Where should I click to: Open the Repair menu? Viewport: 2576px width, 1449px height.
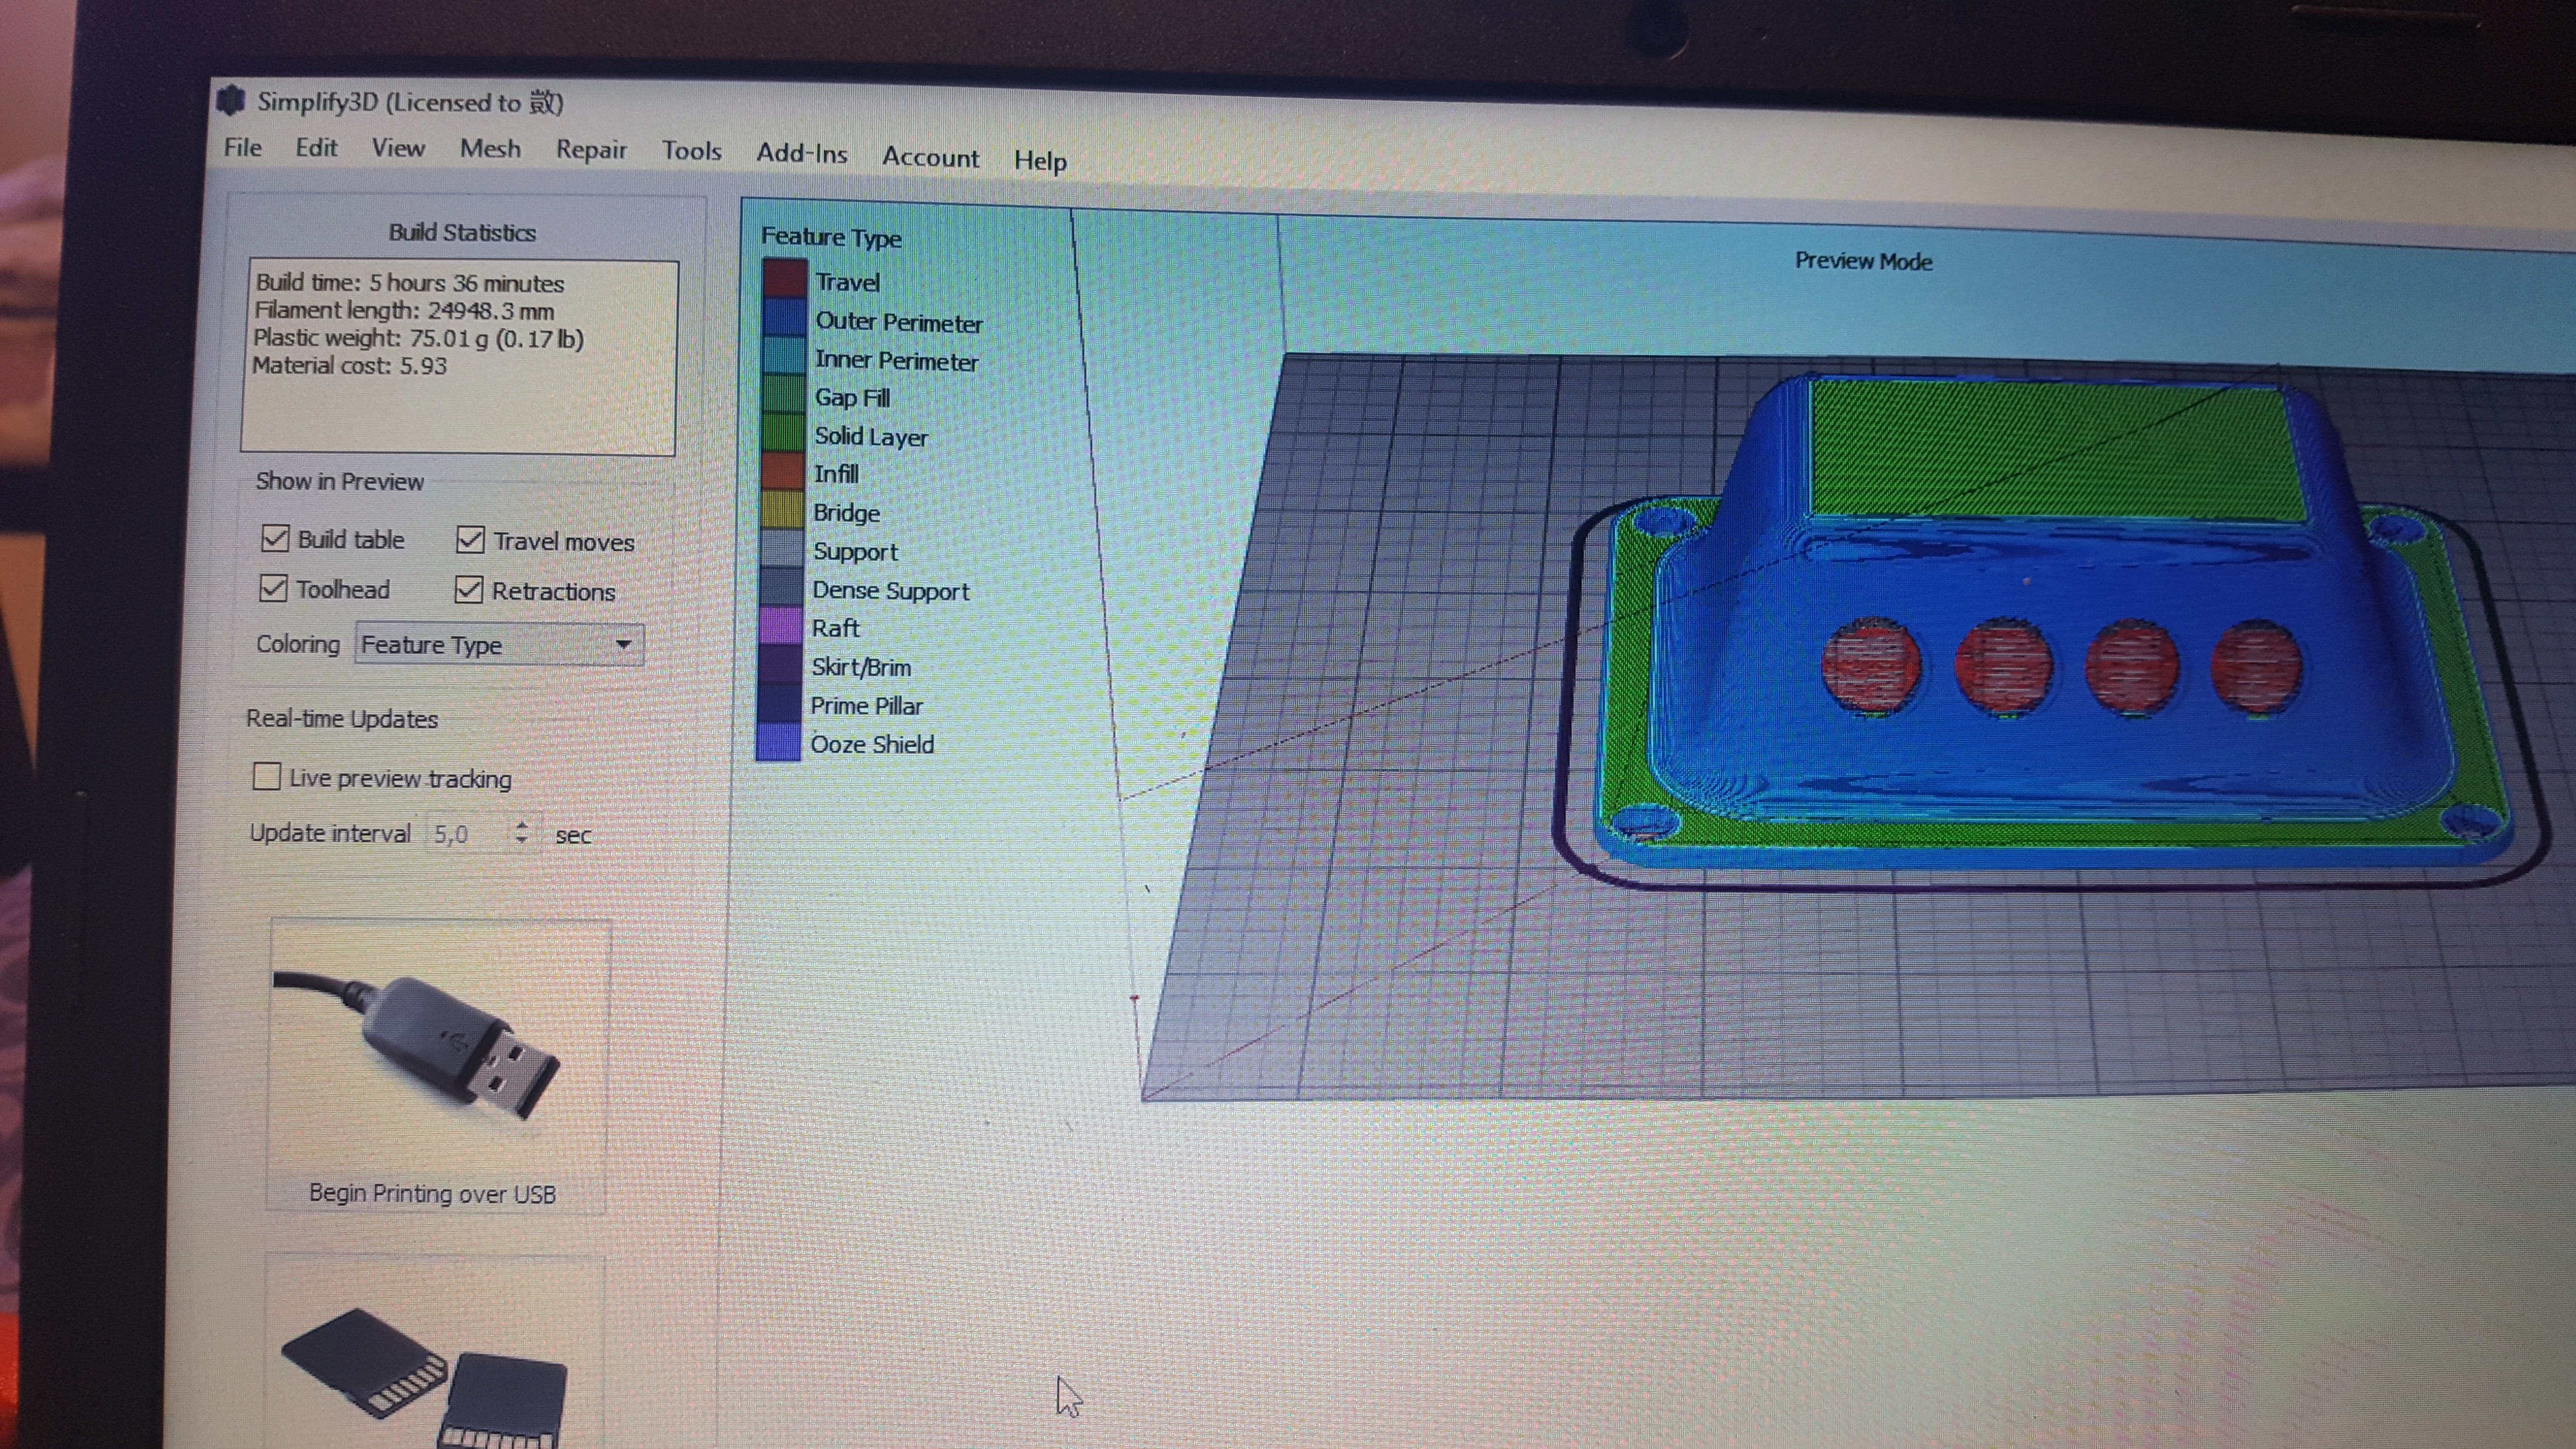tap(591, 150)
